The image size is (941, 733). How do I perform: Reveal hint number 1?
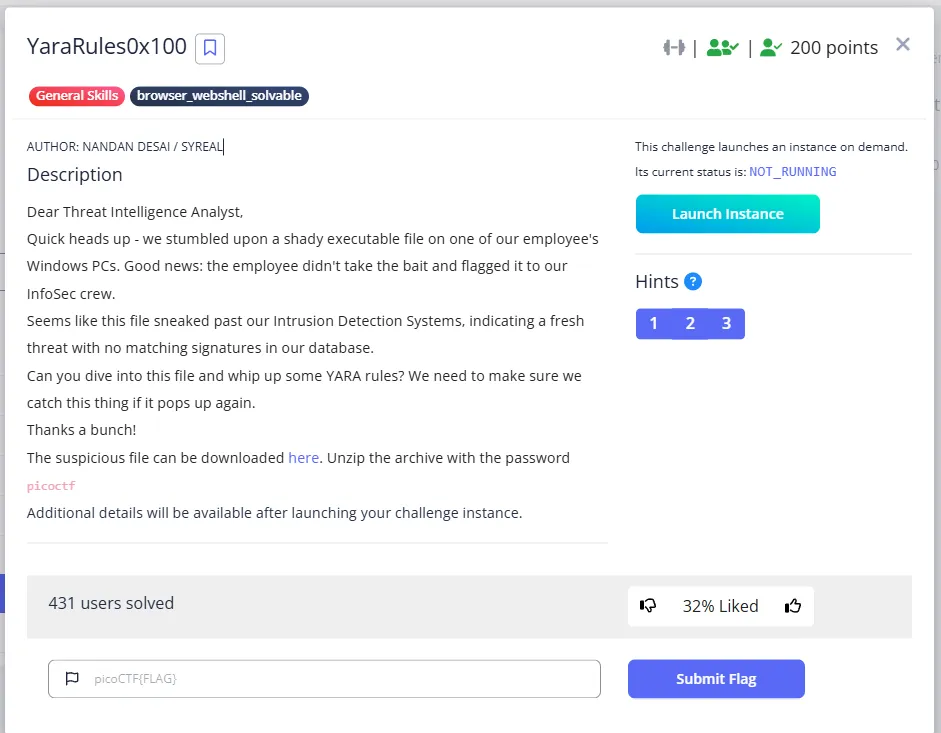[x=654, y=324]
